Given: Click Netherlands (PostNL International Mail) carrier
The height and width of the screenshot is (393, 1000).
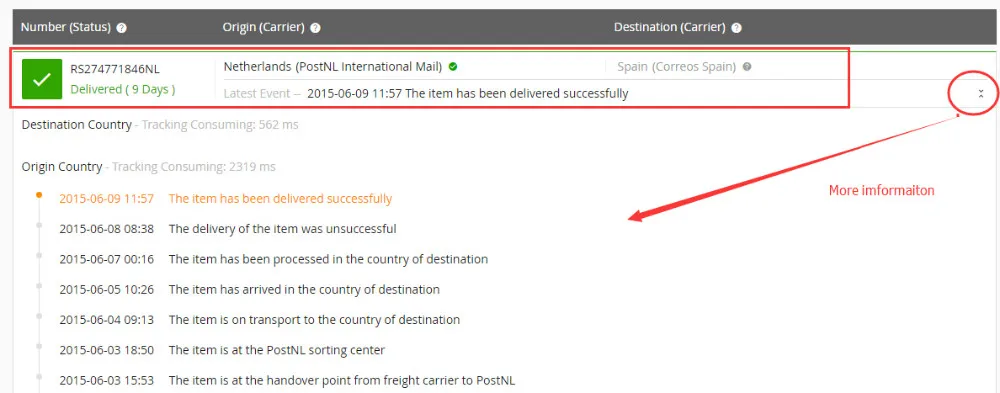Looking at the screenshot, I should tap(333, 66).
